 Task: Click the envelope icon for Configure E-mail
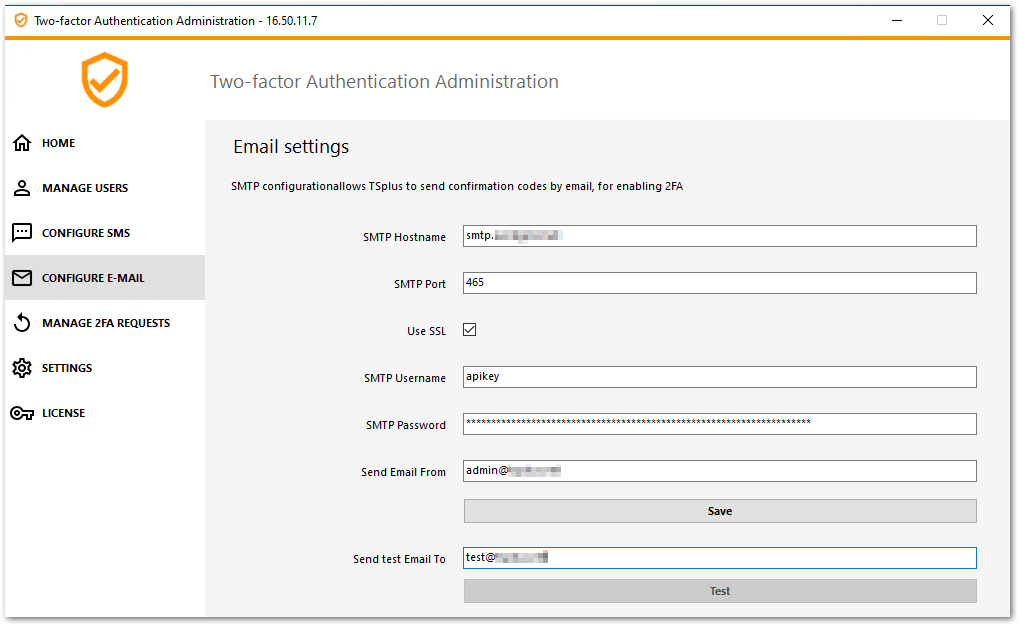point(22,277)
